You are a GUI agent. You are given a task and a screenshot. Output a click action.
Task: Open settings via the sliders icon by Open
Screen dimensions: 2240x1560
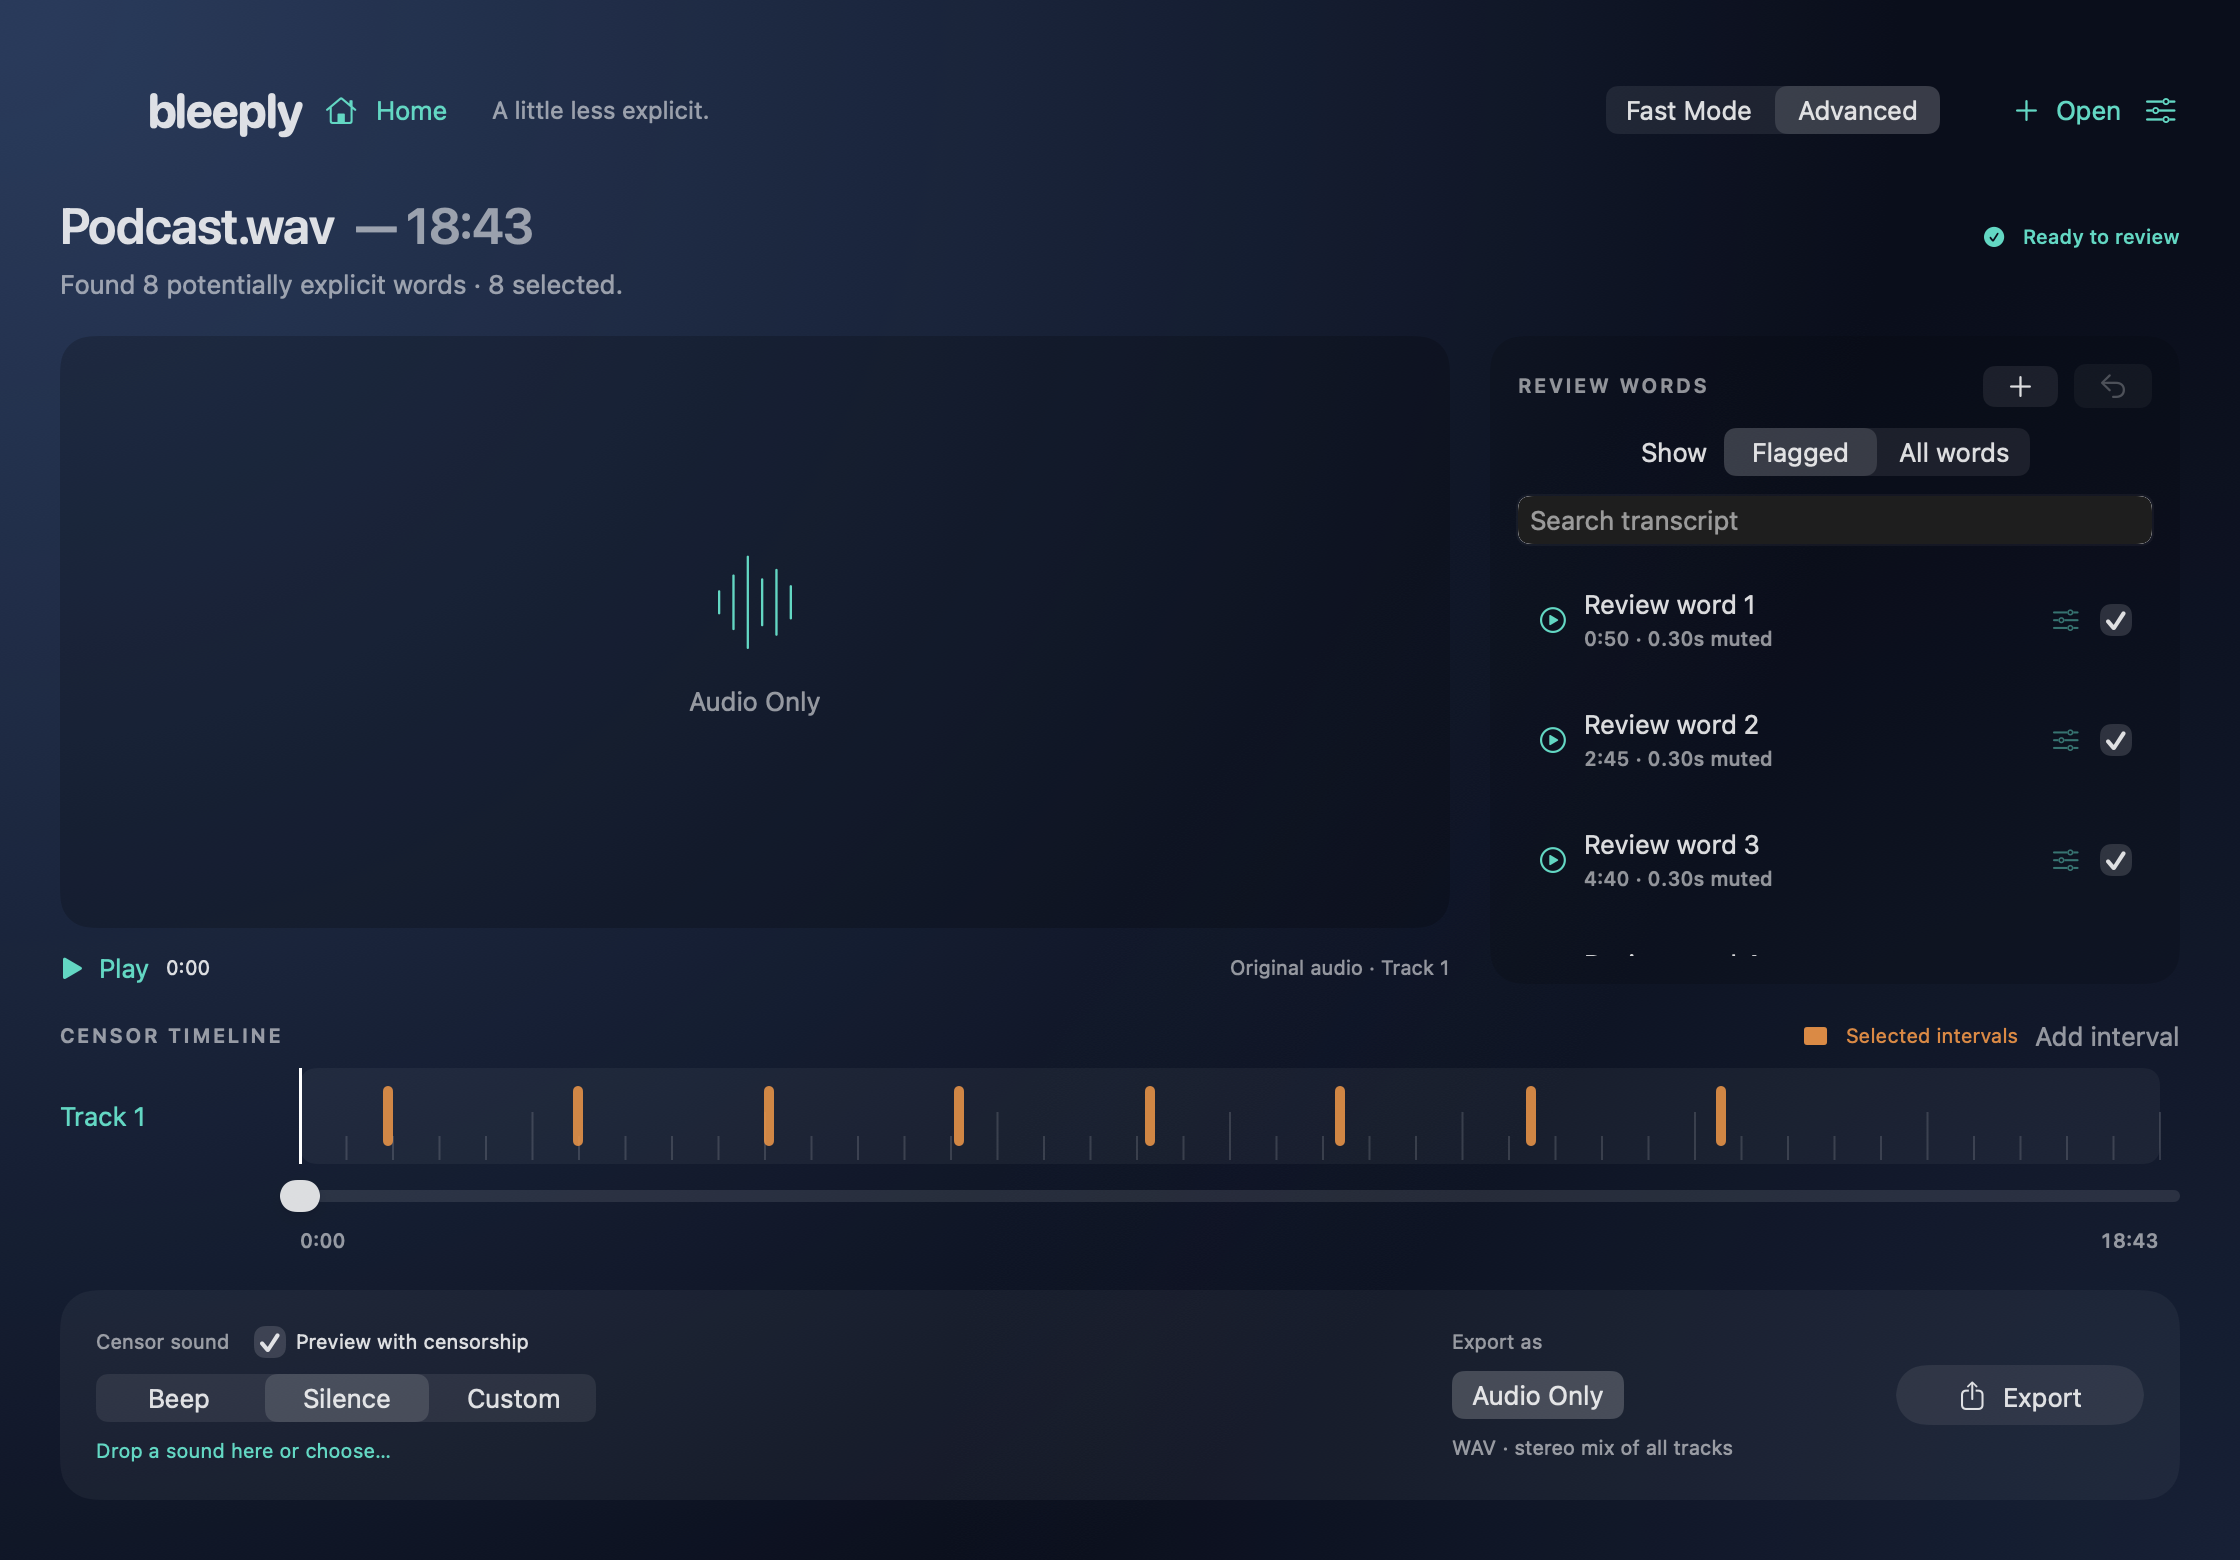click(x=2160, y=111)
